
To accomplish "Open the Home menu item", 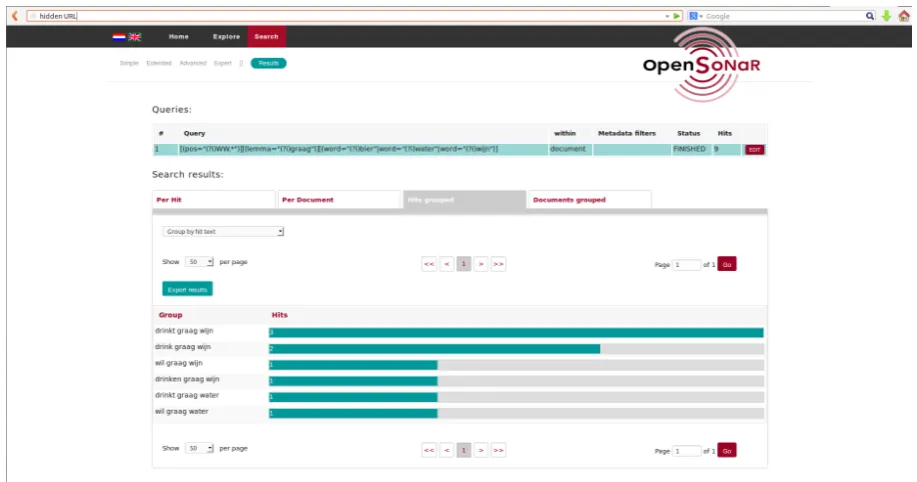I will [178, 37].
